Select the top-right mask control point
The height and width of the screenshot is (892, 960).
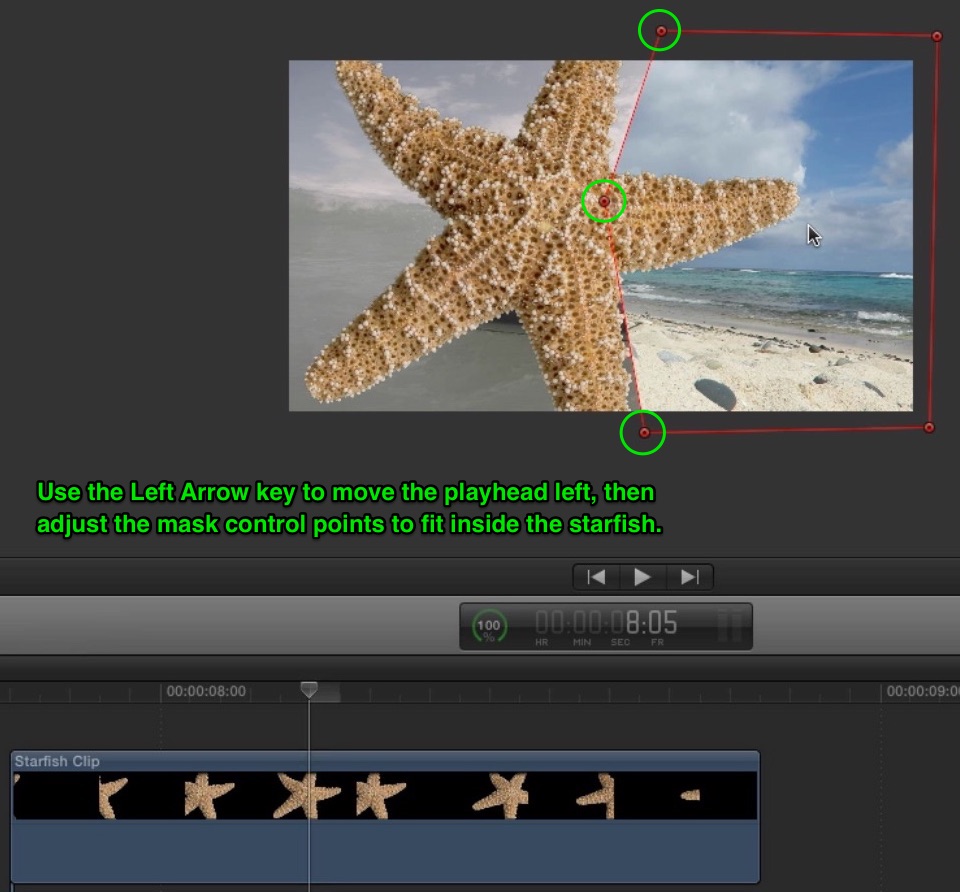pos(937,36)
